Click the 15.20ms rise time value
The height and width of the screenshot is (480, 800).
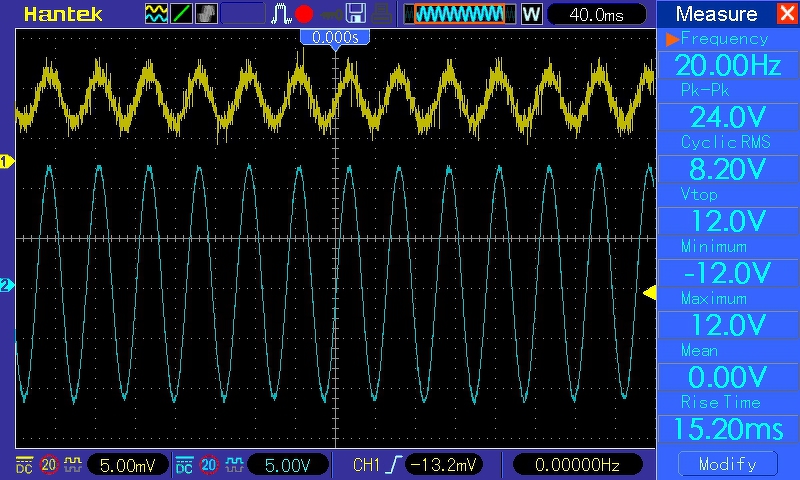728,428
